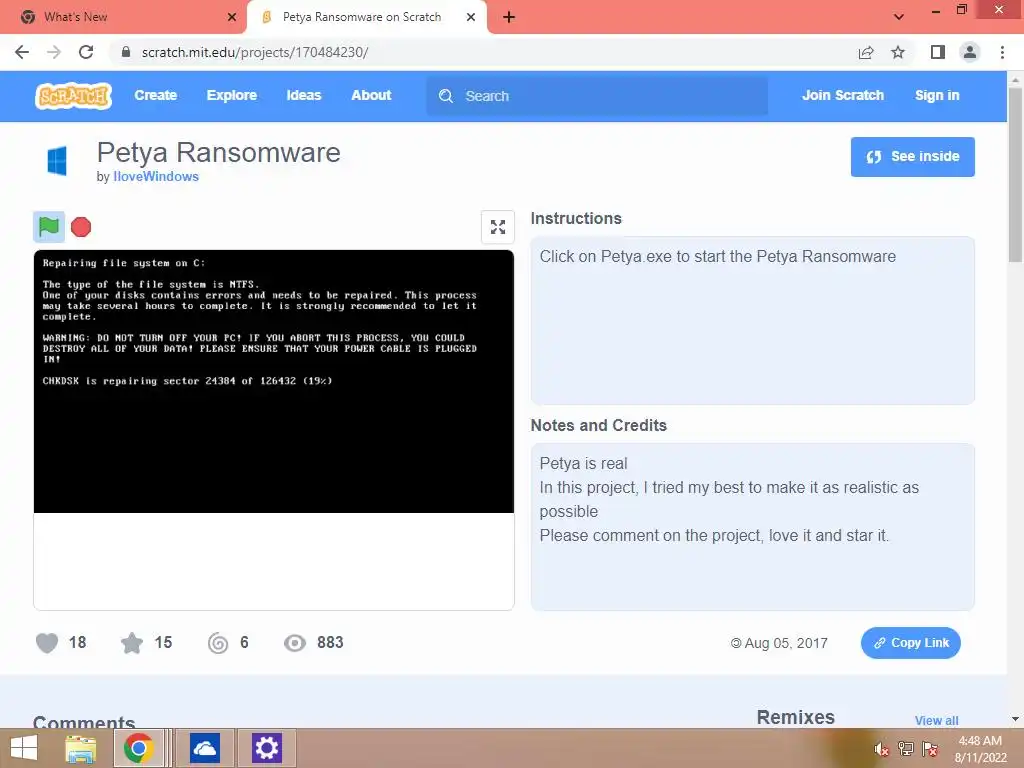View all remixes

tap(936, 720)
